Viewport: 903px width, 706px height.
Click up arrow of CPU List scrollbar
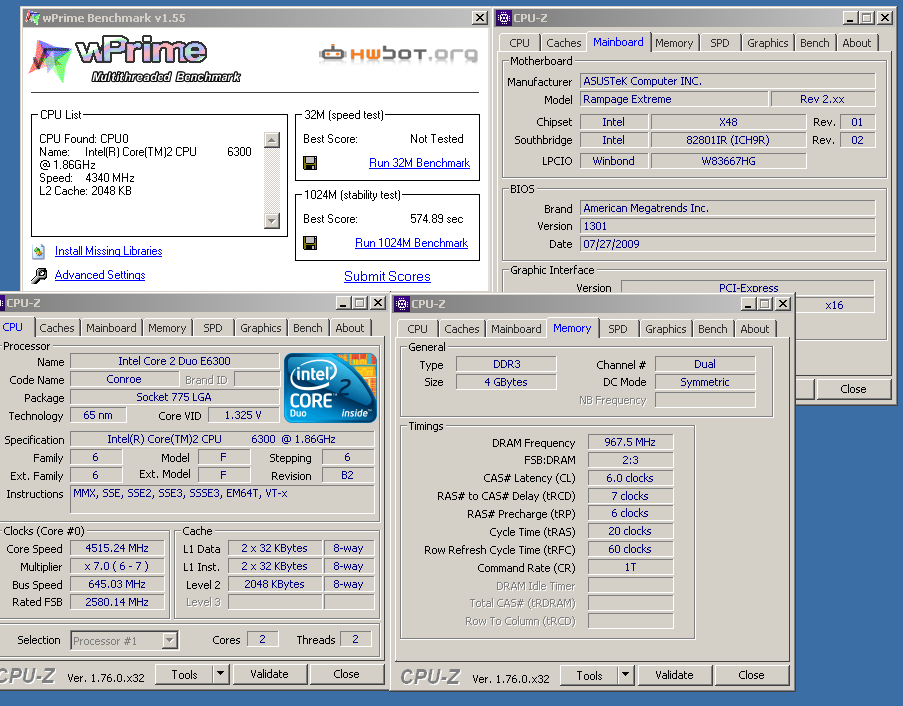tap(272, 139)
